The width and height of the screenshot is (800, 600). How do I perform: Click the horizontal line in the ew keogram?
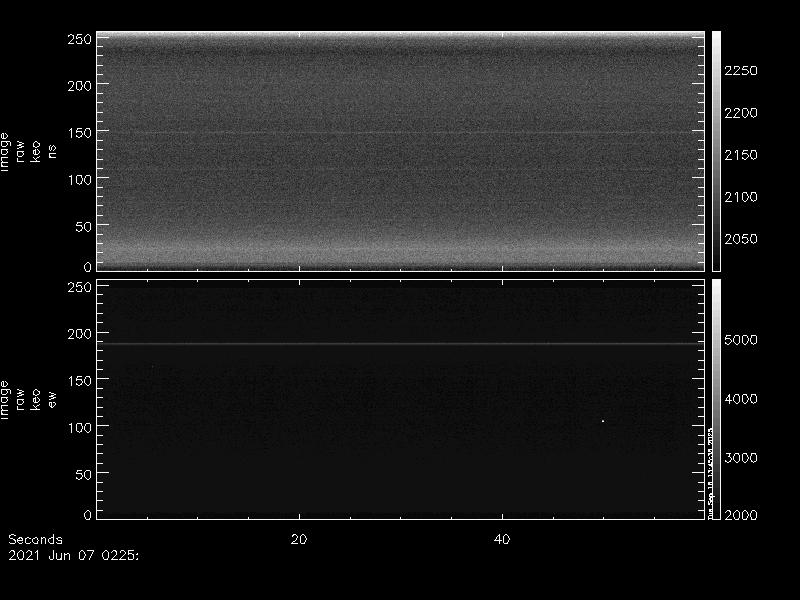click(x=400, y=344)
